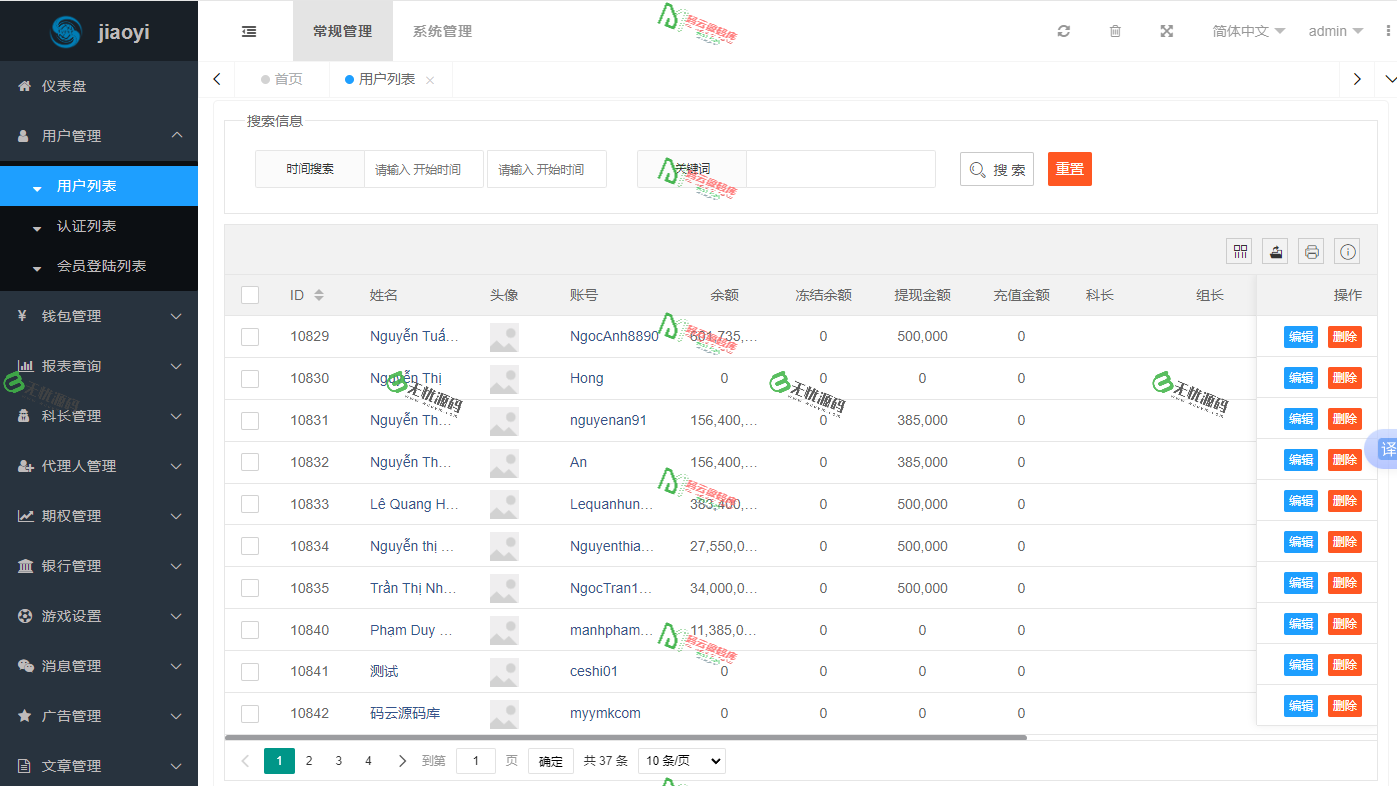Open the 10条/页 page size dropdown
Screen dimensions: 1397x786
[680, 760]
